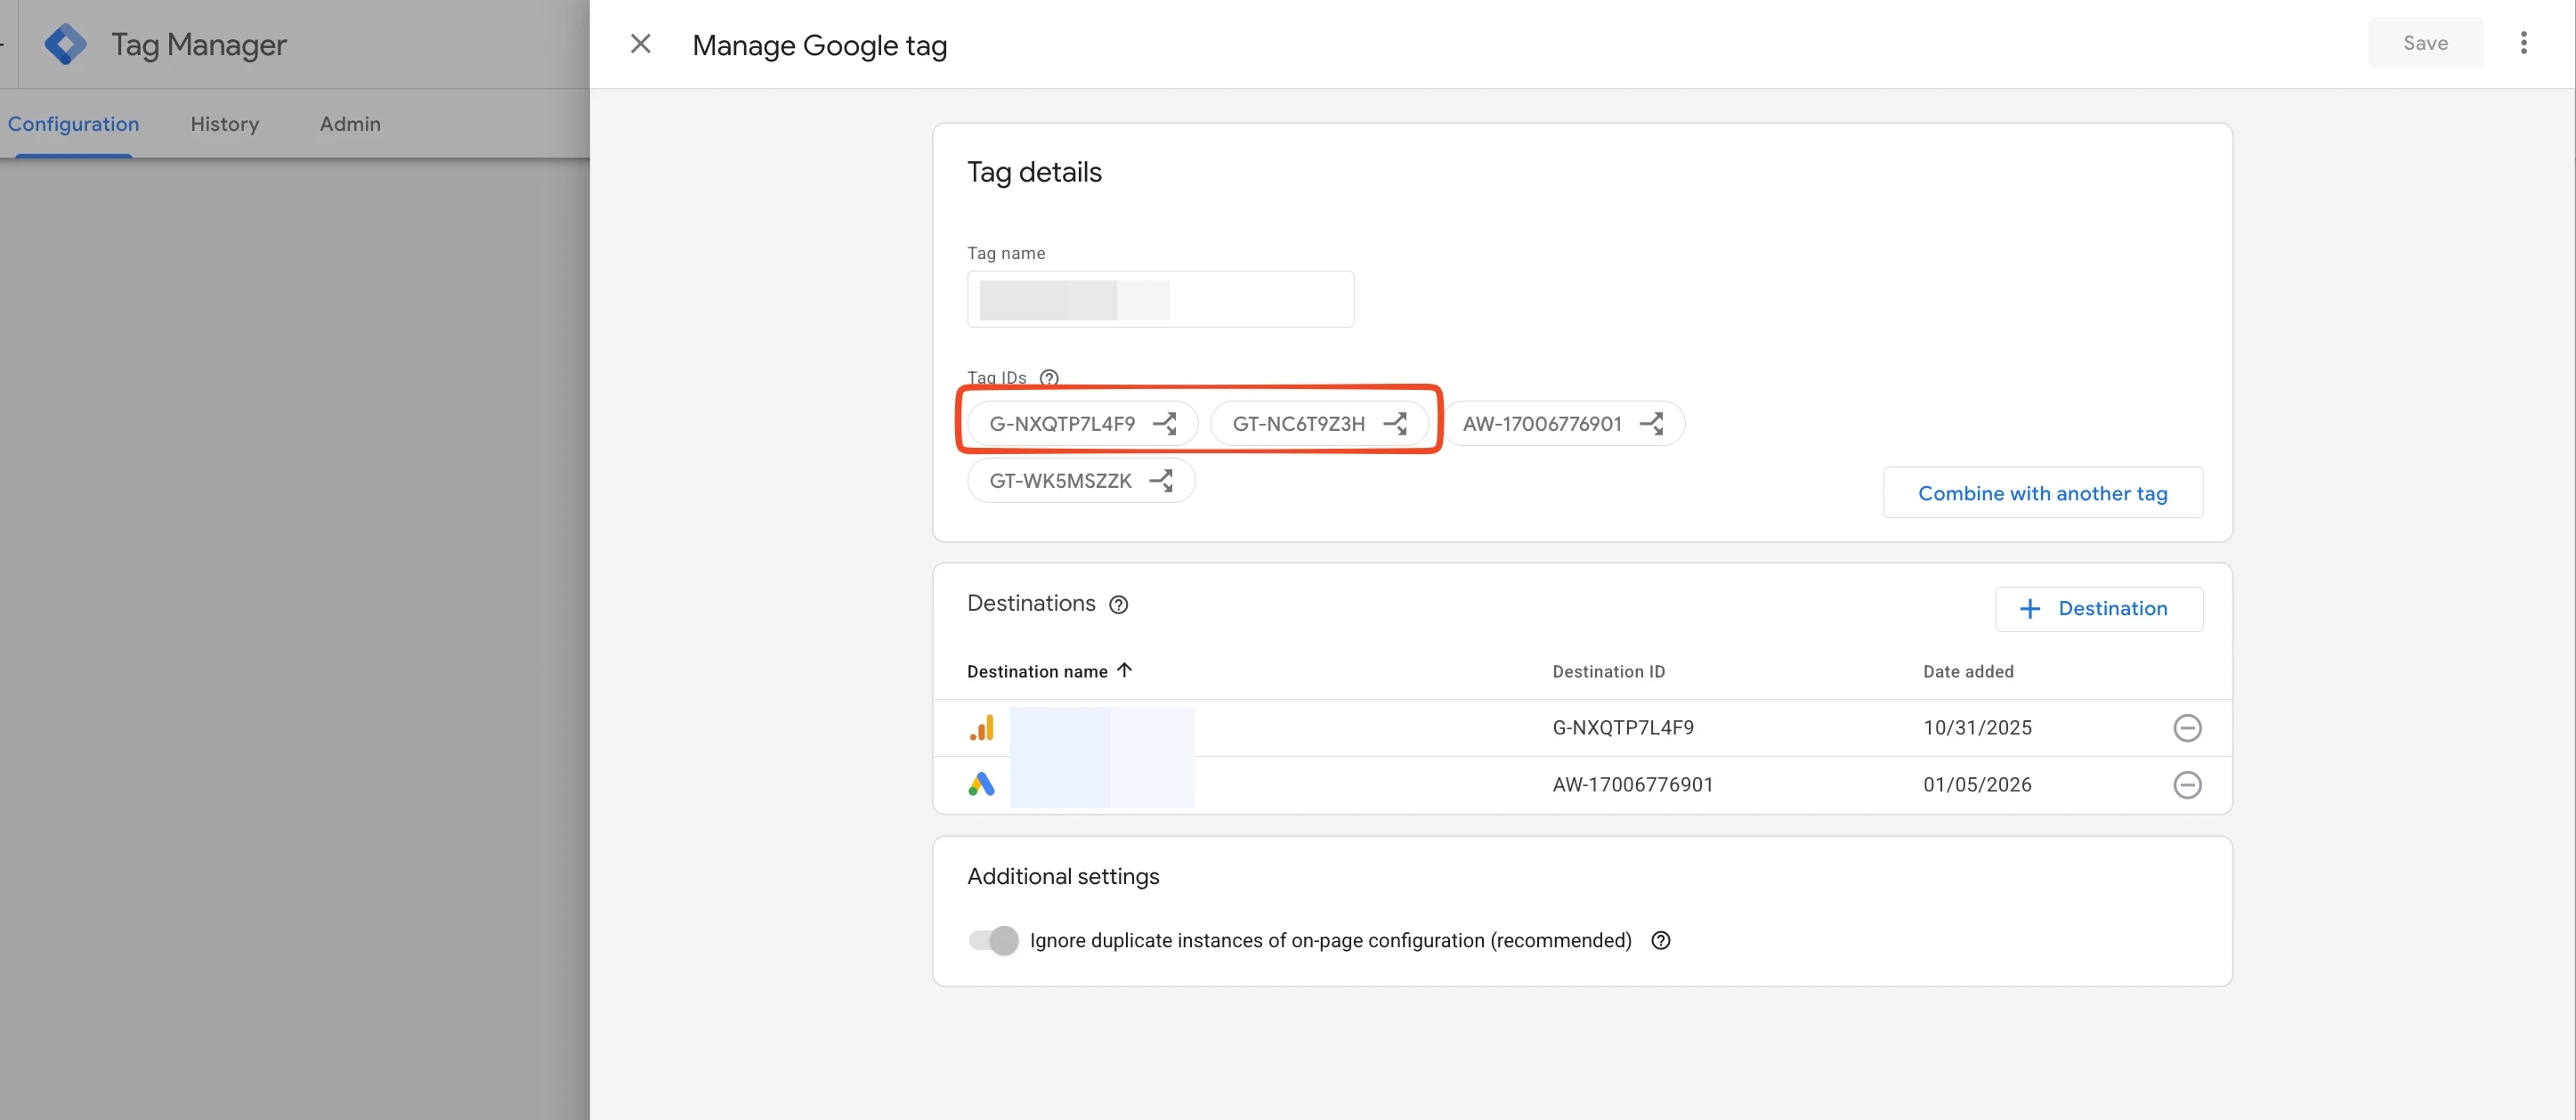The image size is (2576, 1120).
Task: Open help for ignore duplicate instances setting
Action: click(x=1661, y=941)
